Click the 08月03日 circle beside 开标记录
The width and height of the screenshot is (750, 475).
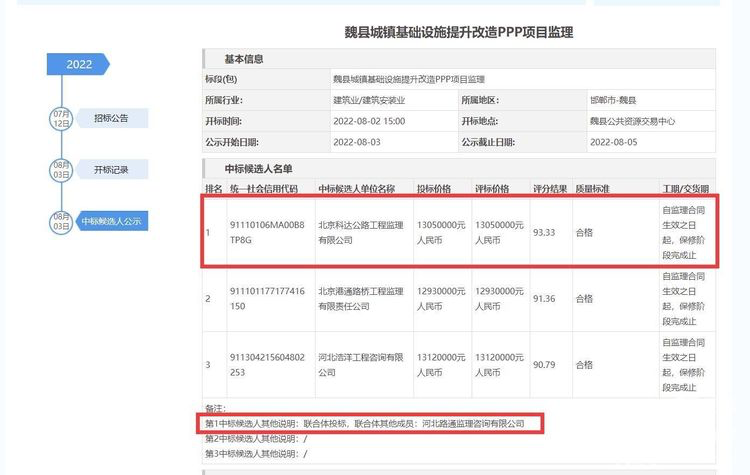coord(61,170)
